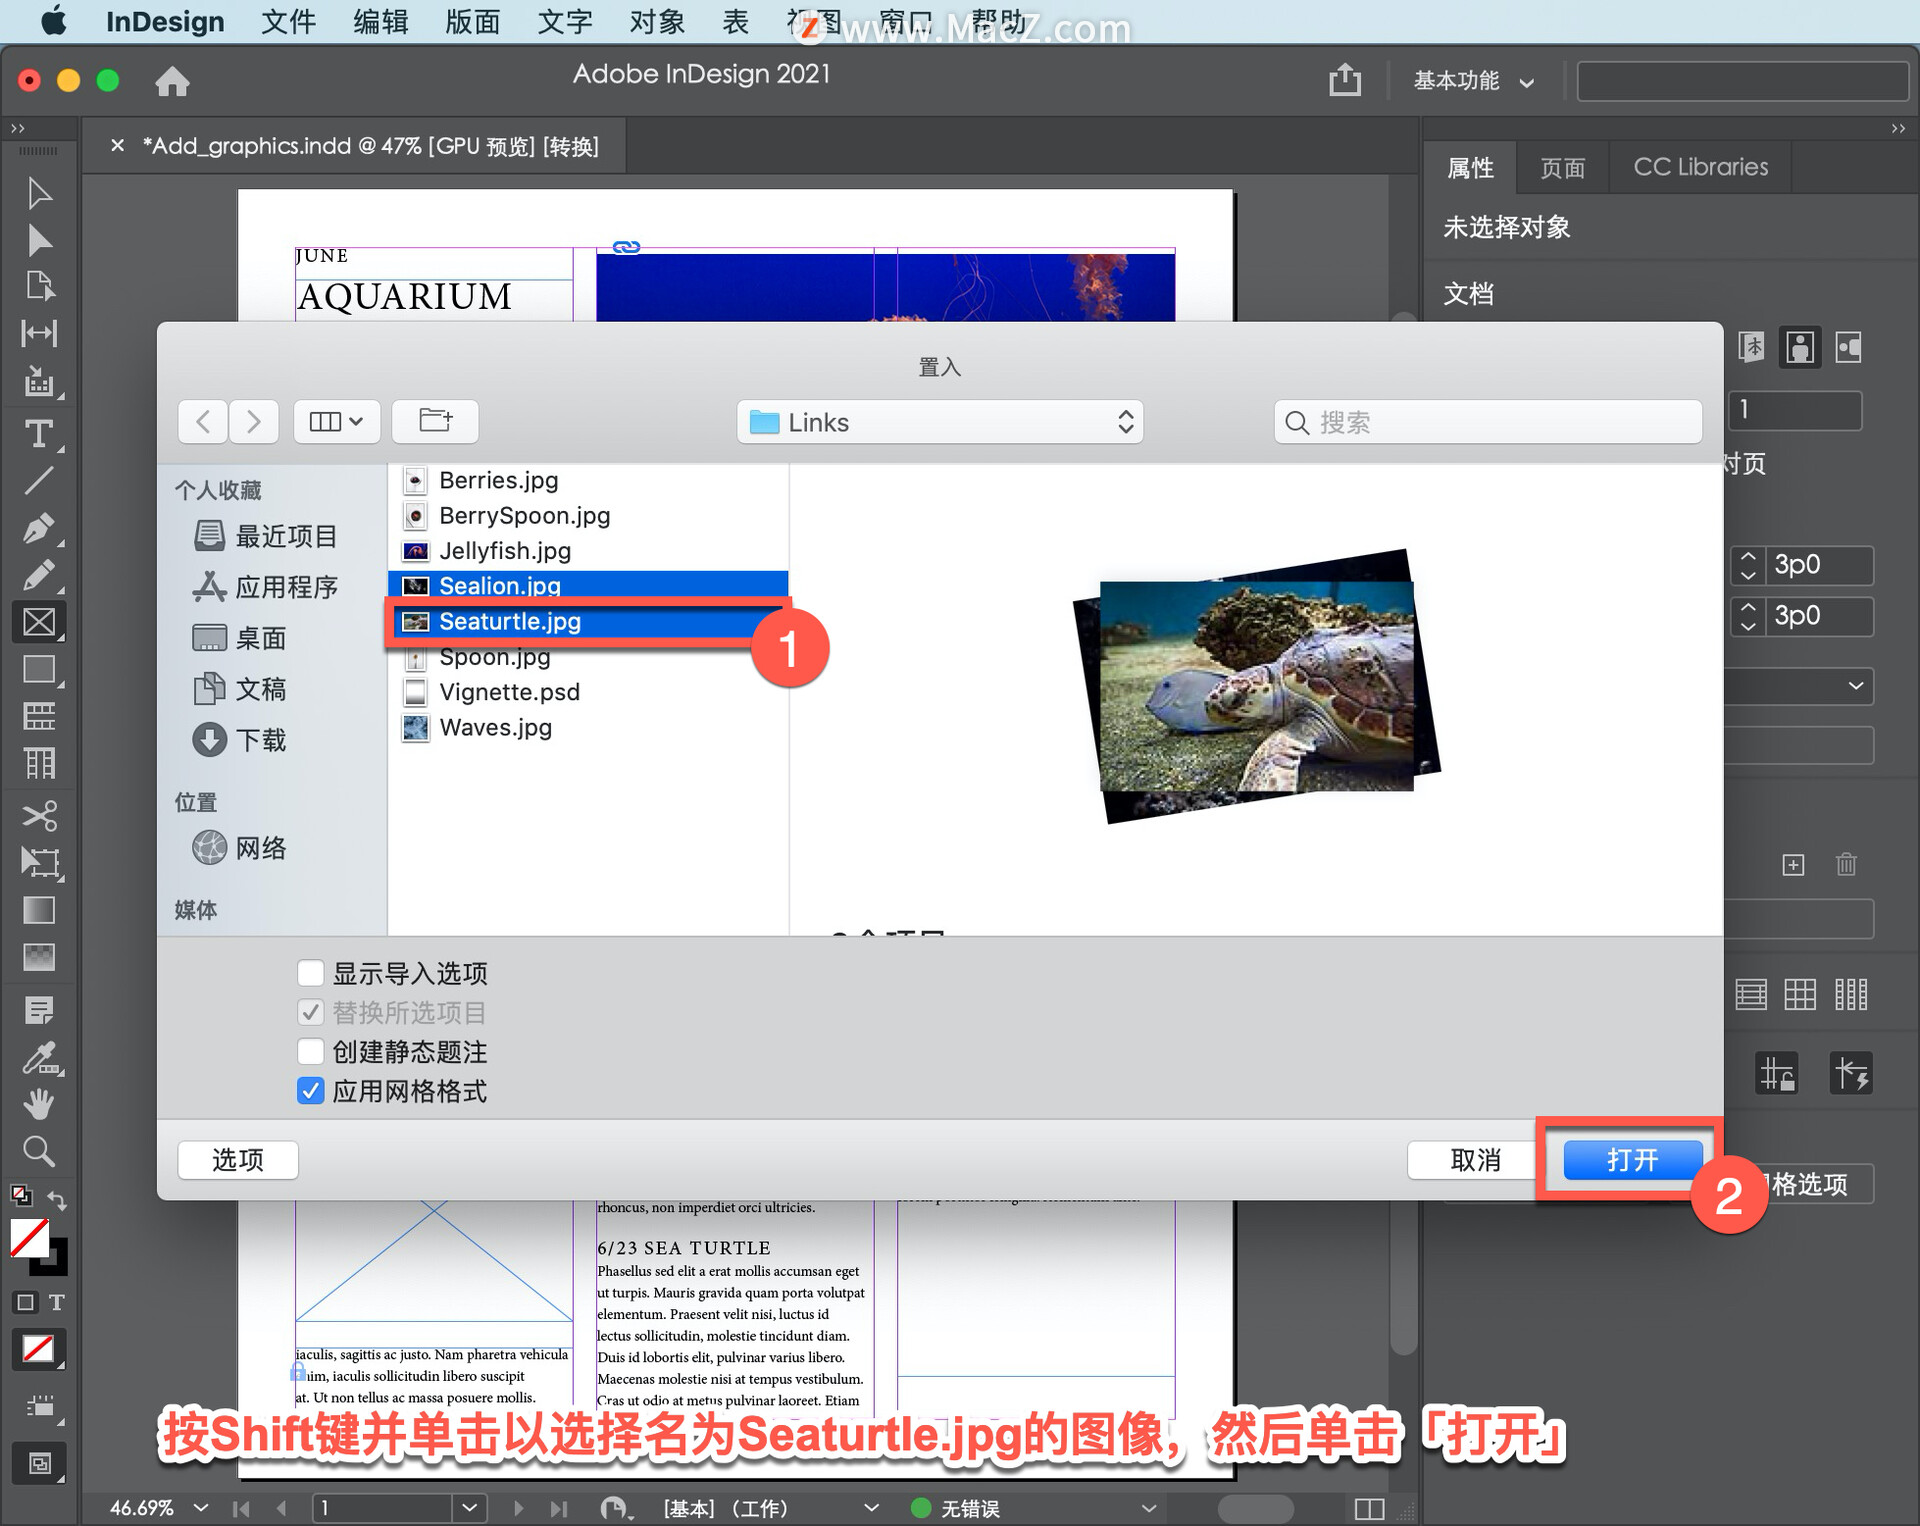
Task: Click the share document icon
Action: [x=1345, y=79]
